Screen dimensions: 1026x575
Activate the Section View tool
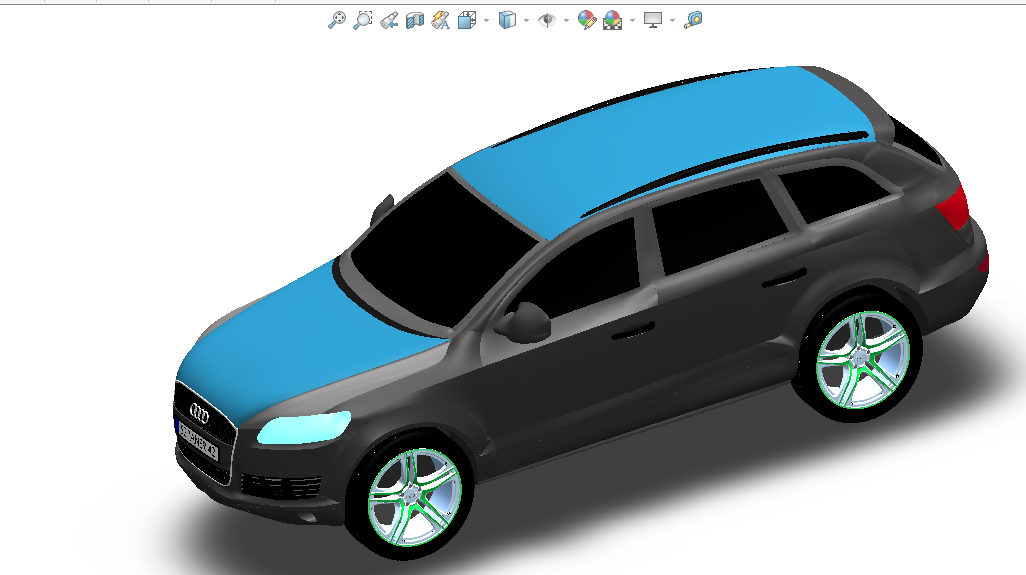pos(415,20)
